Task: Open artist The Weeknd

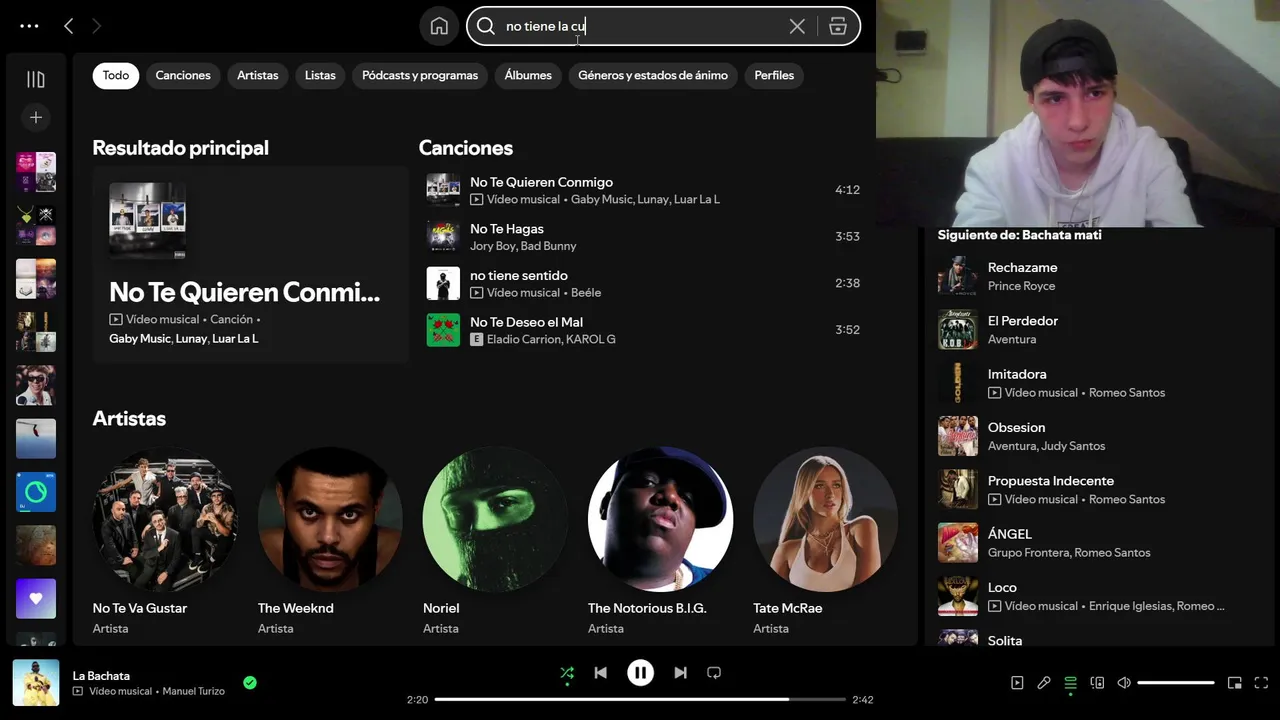Action: (330, 541)
